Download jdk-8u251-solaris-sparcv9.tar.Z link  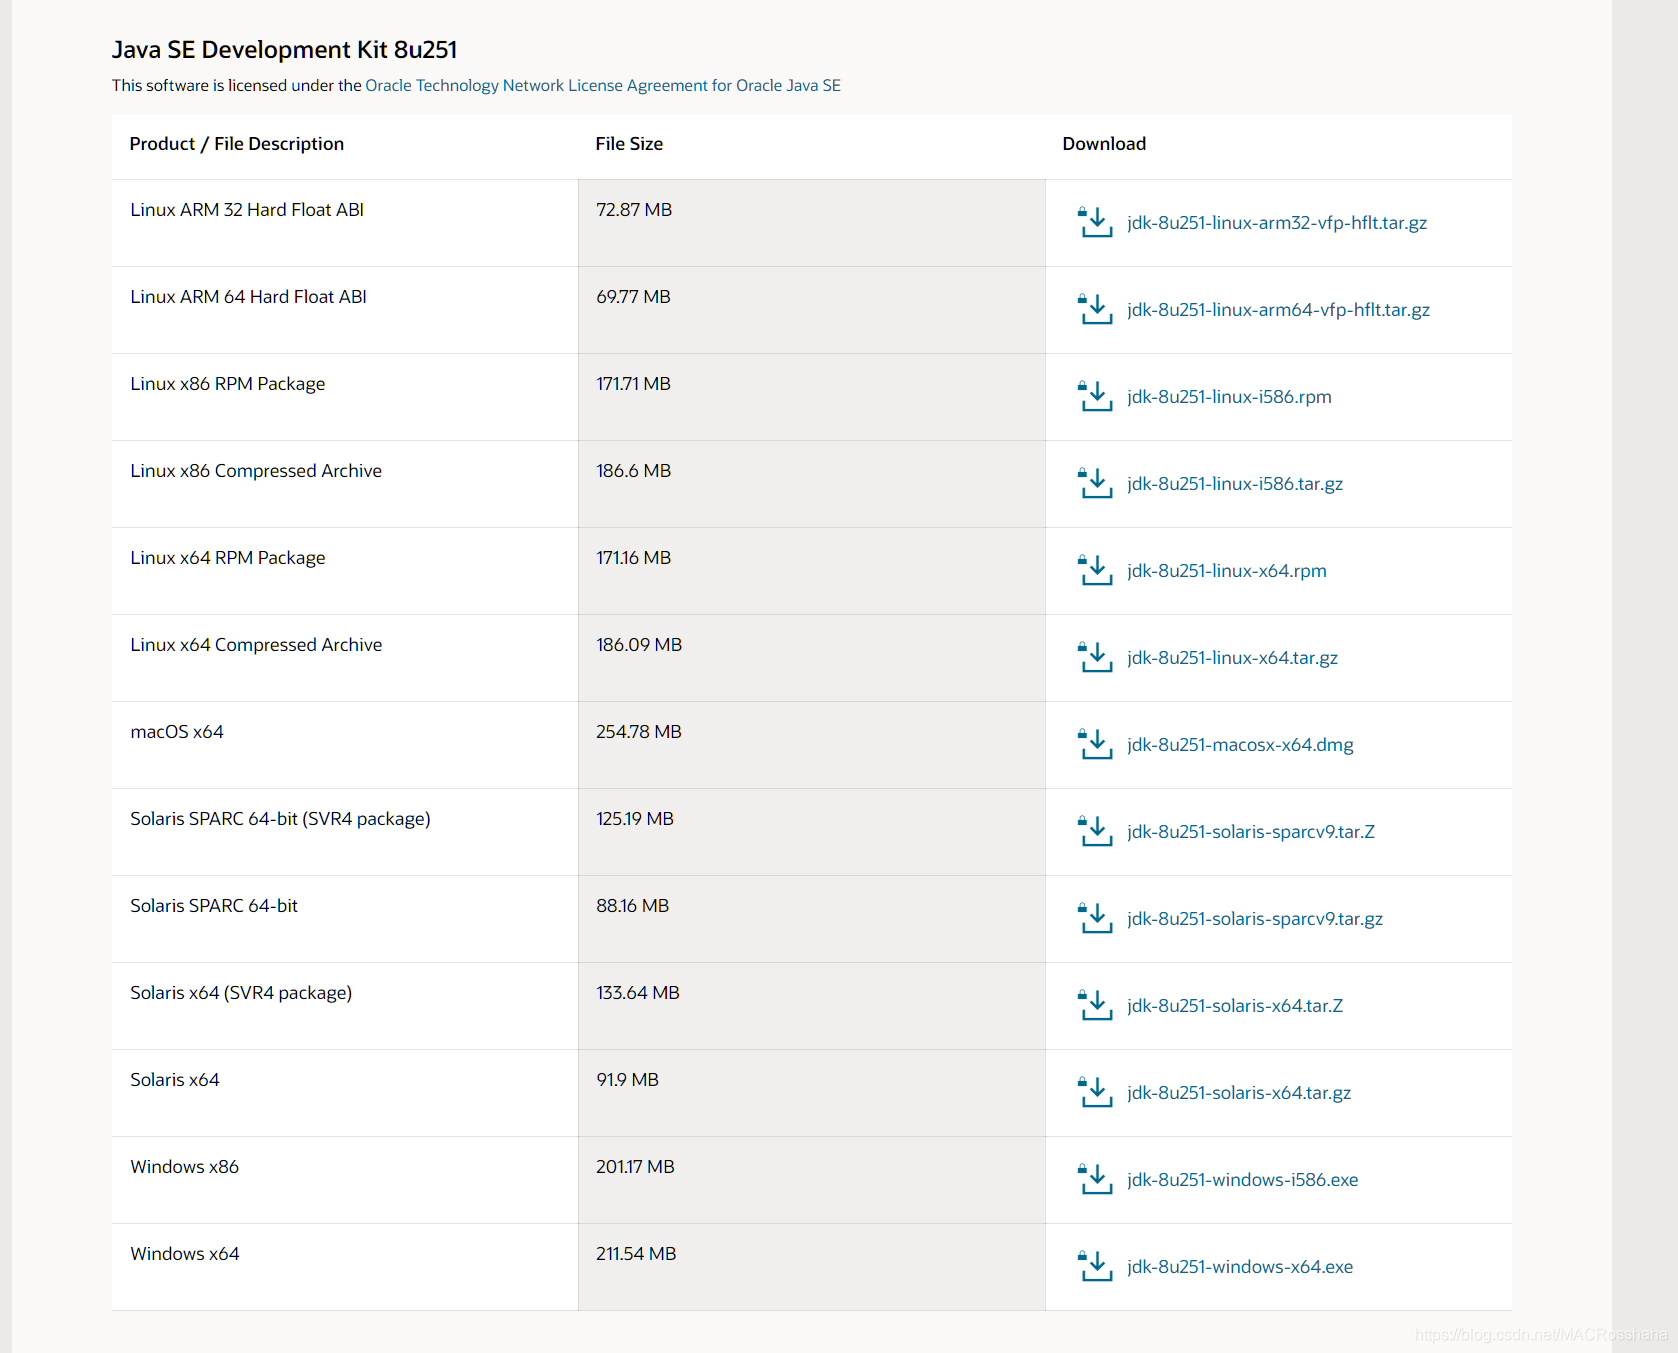tap(1251, 832)
